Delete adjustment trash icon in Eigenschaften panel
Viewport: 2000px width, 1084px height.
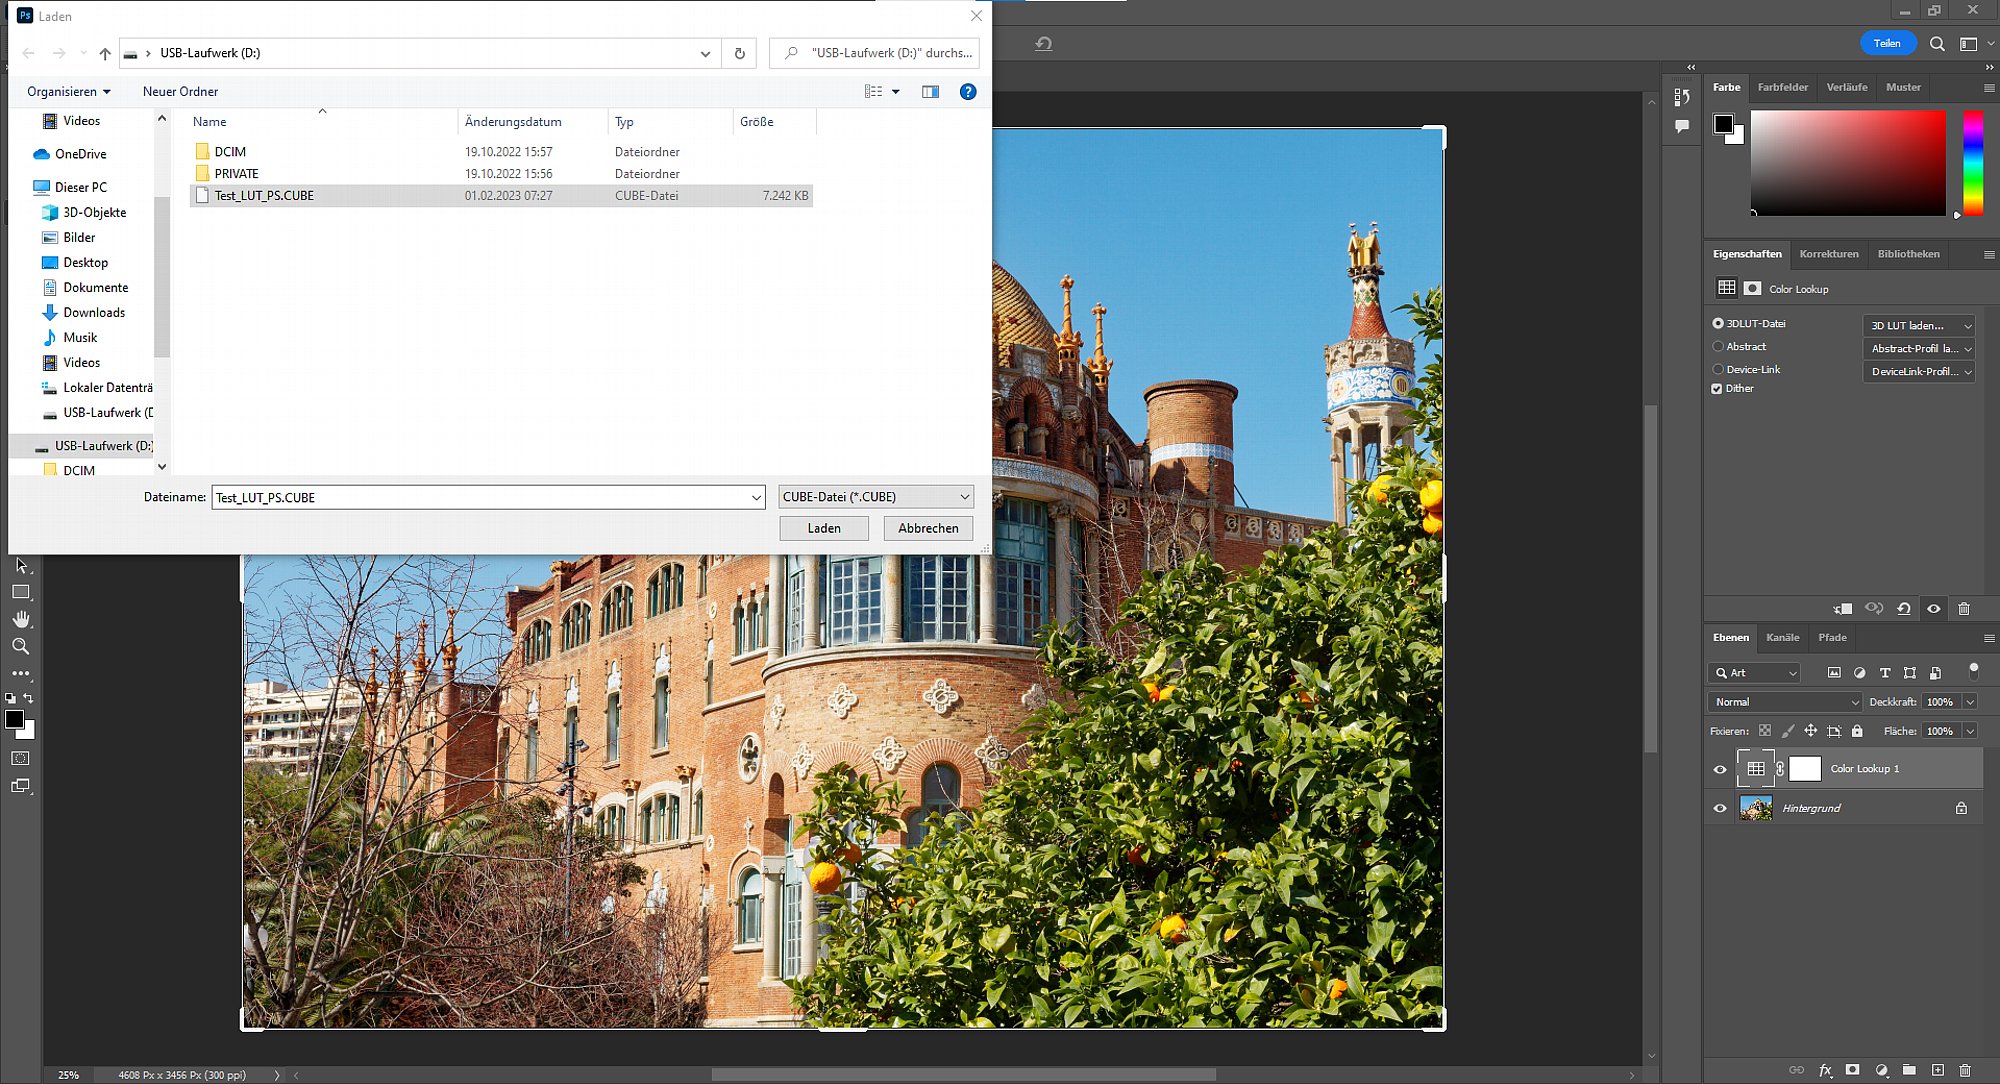(1964, 608)
